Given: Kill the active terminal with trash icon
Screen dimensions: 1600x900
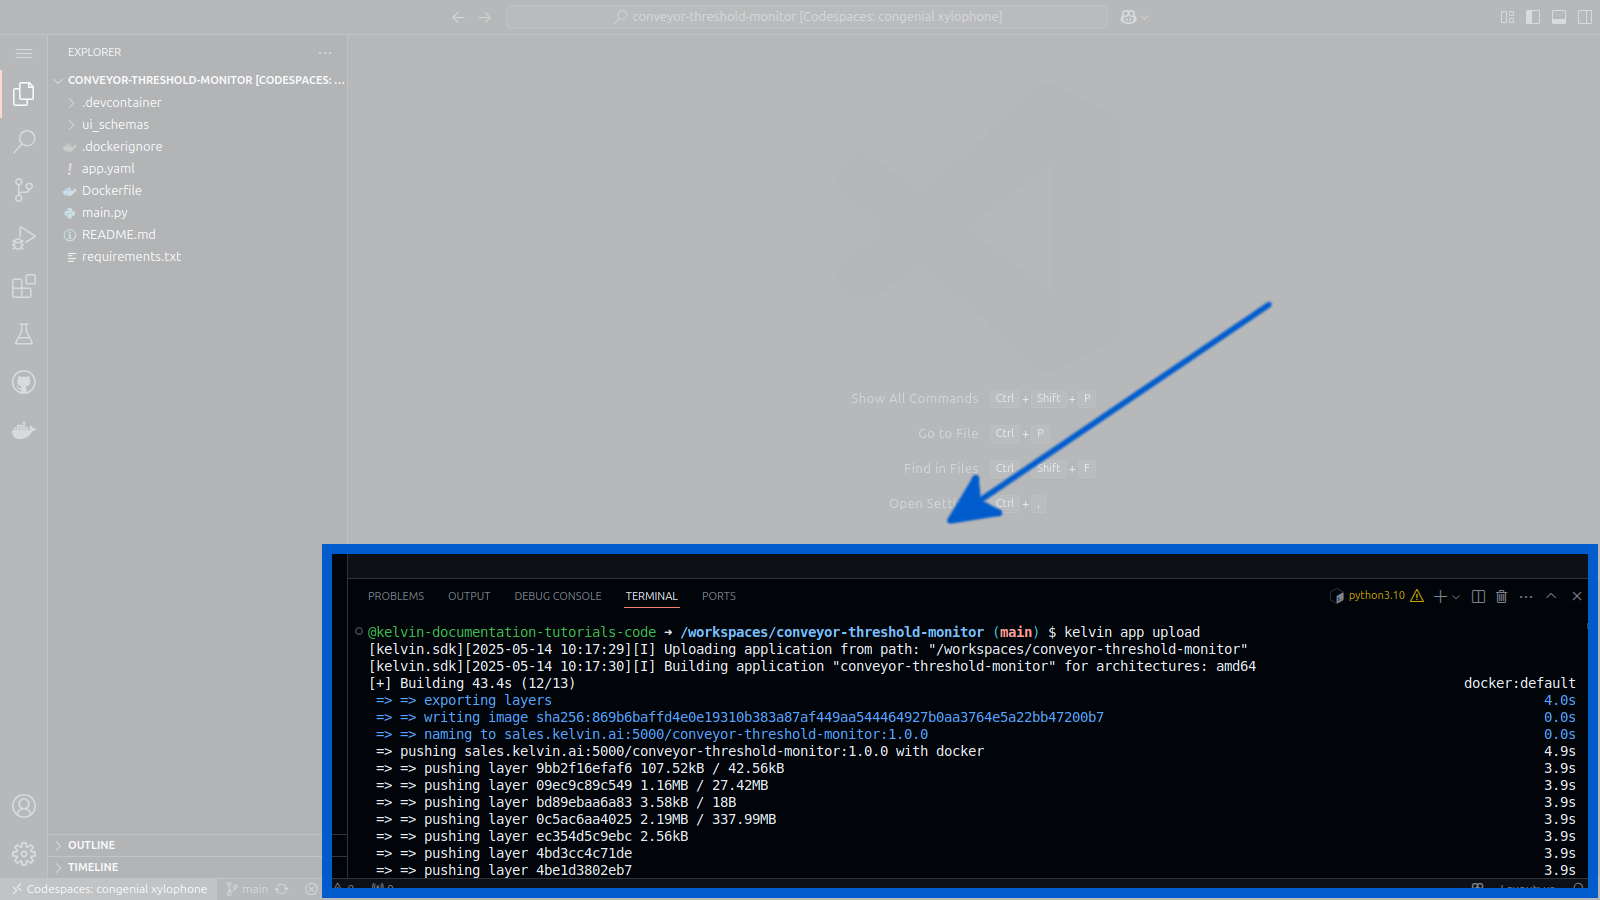Looking at the screenshot, I should pyautogui.click(x=1501, y=596).
